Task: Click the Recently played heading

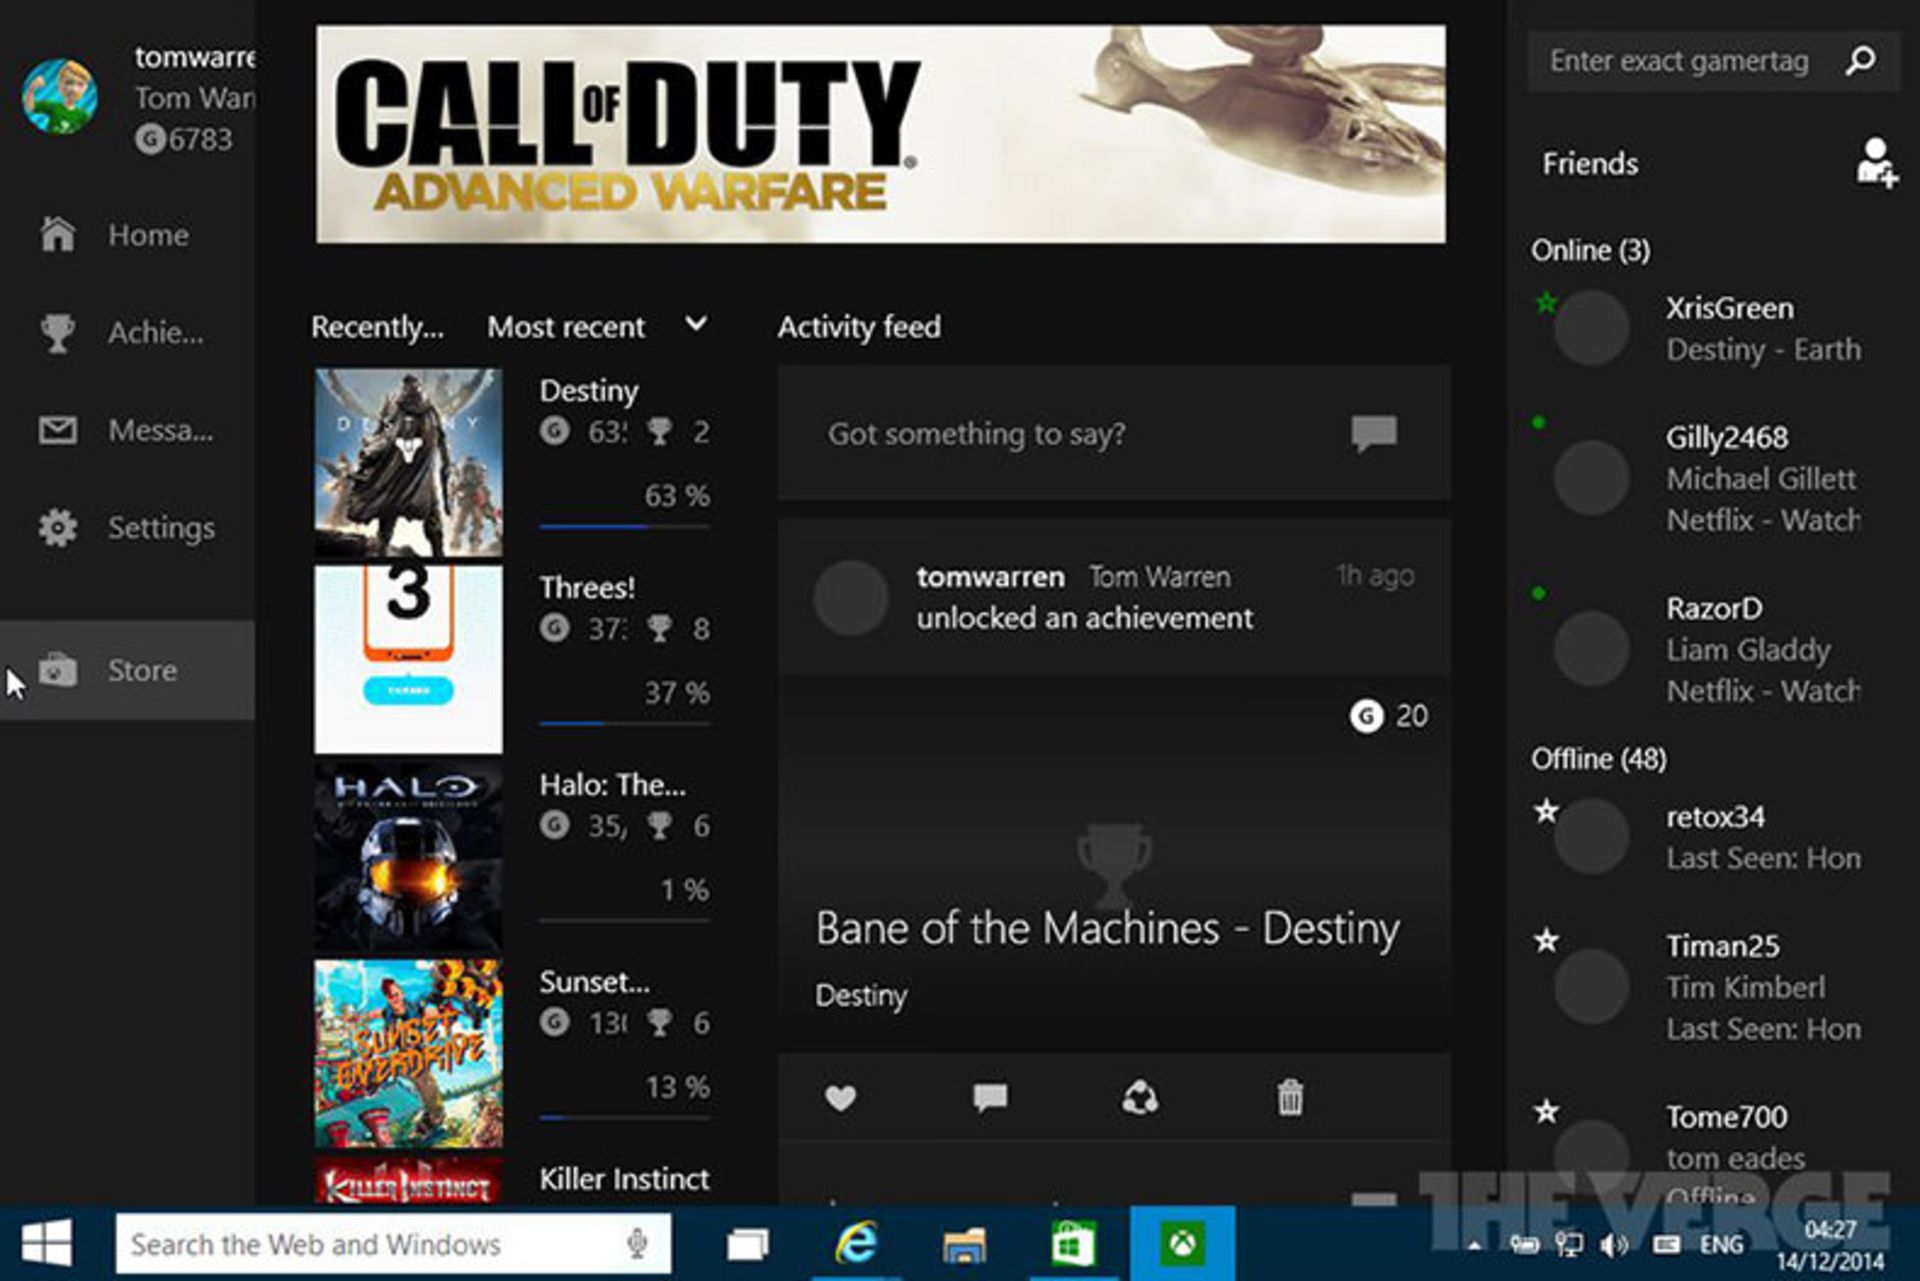Action: 377,327
